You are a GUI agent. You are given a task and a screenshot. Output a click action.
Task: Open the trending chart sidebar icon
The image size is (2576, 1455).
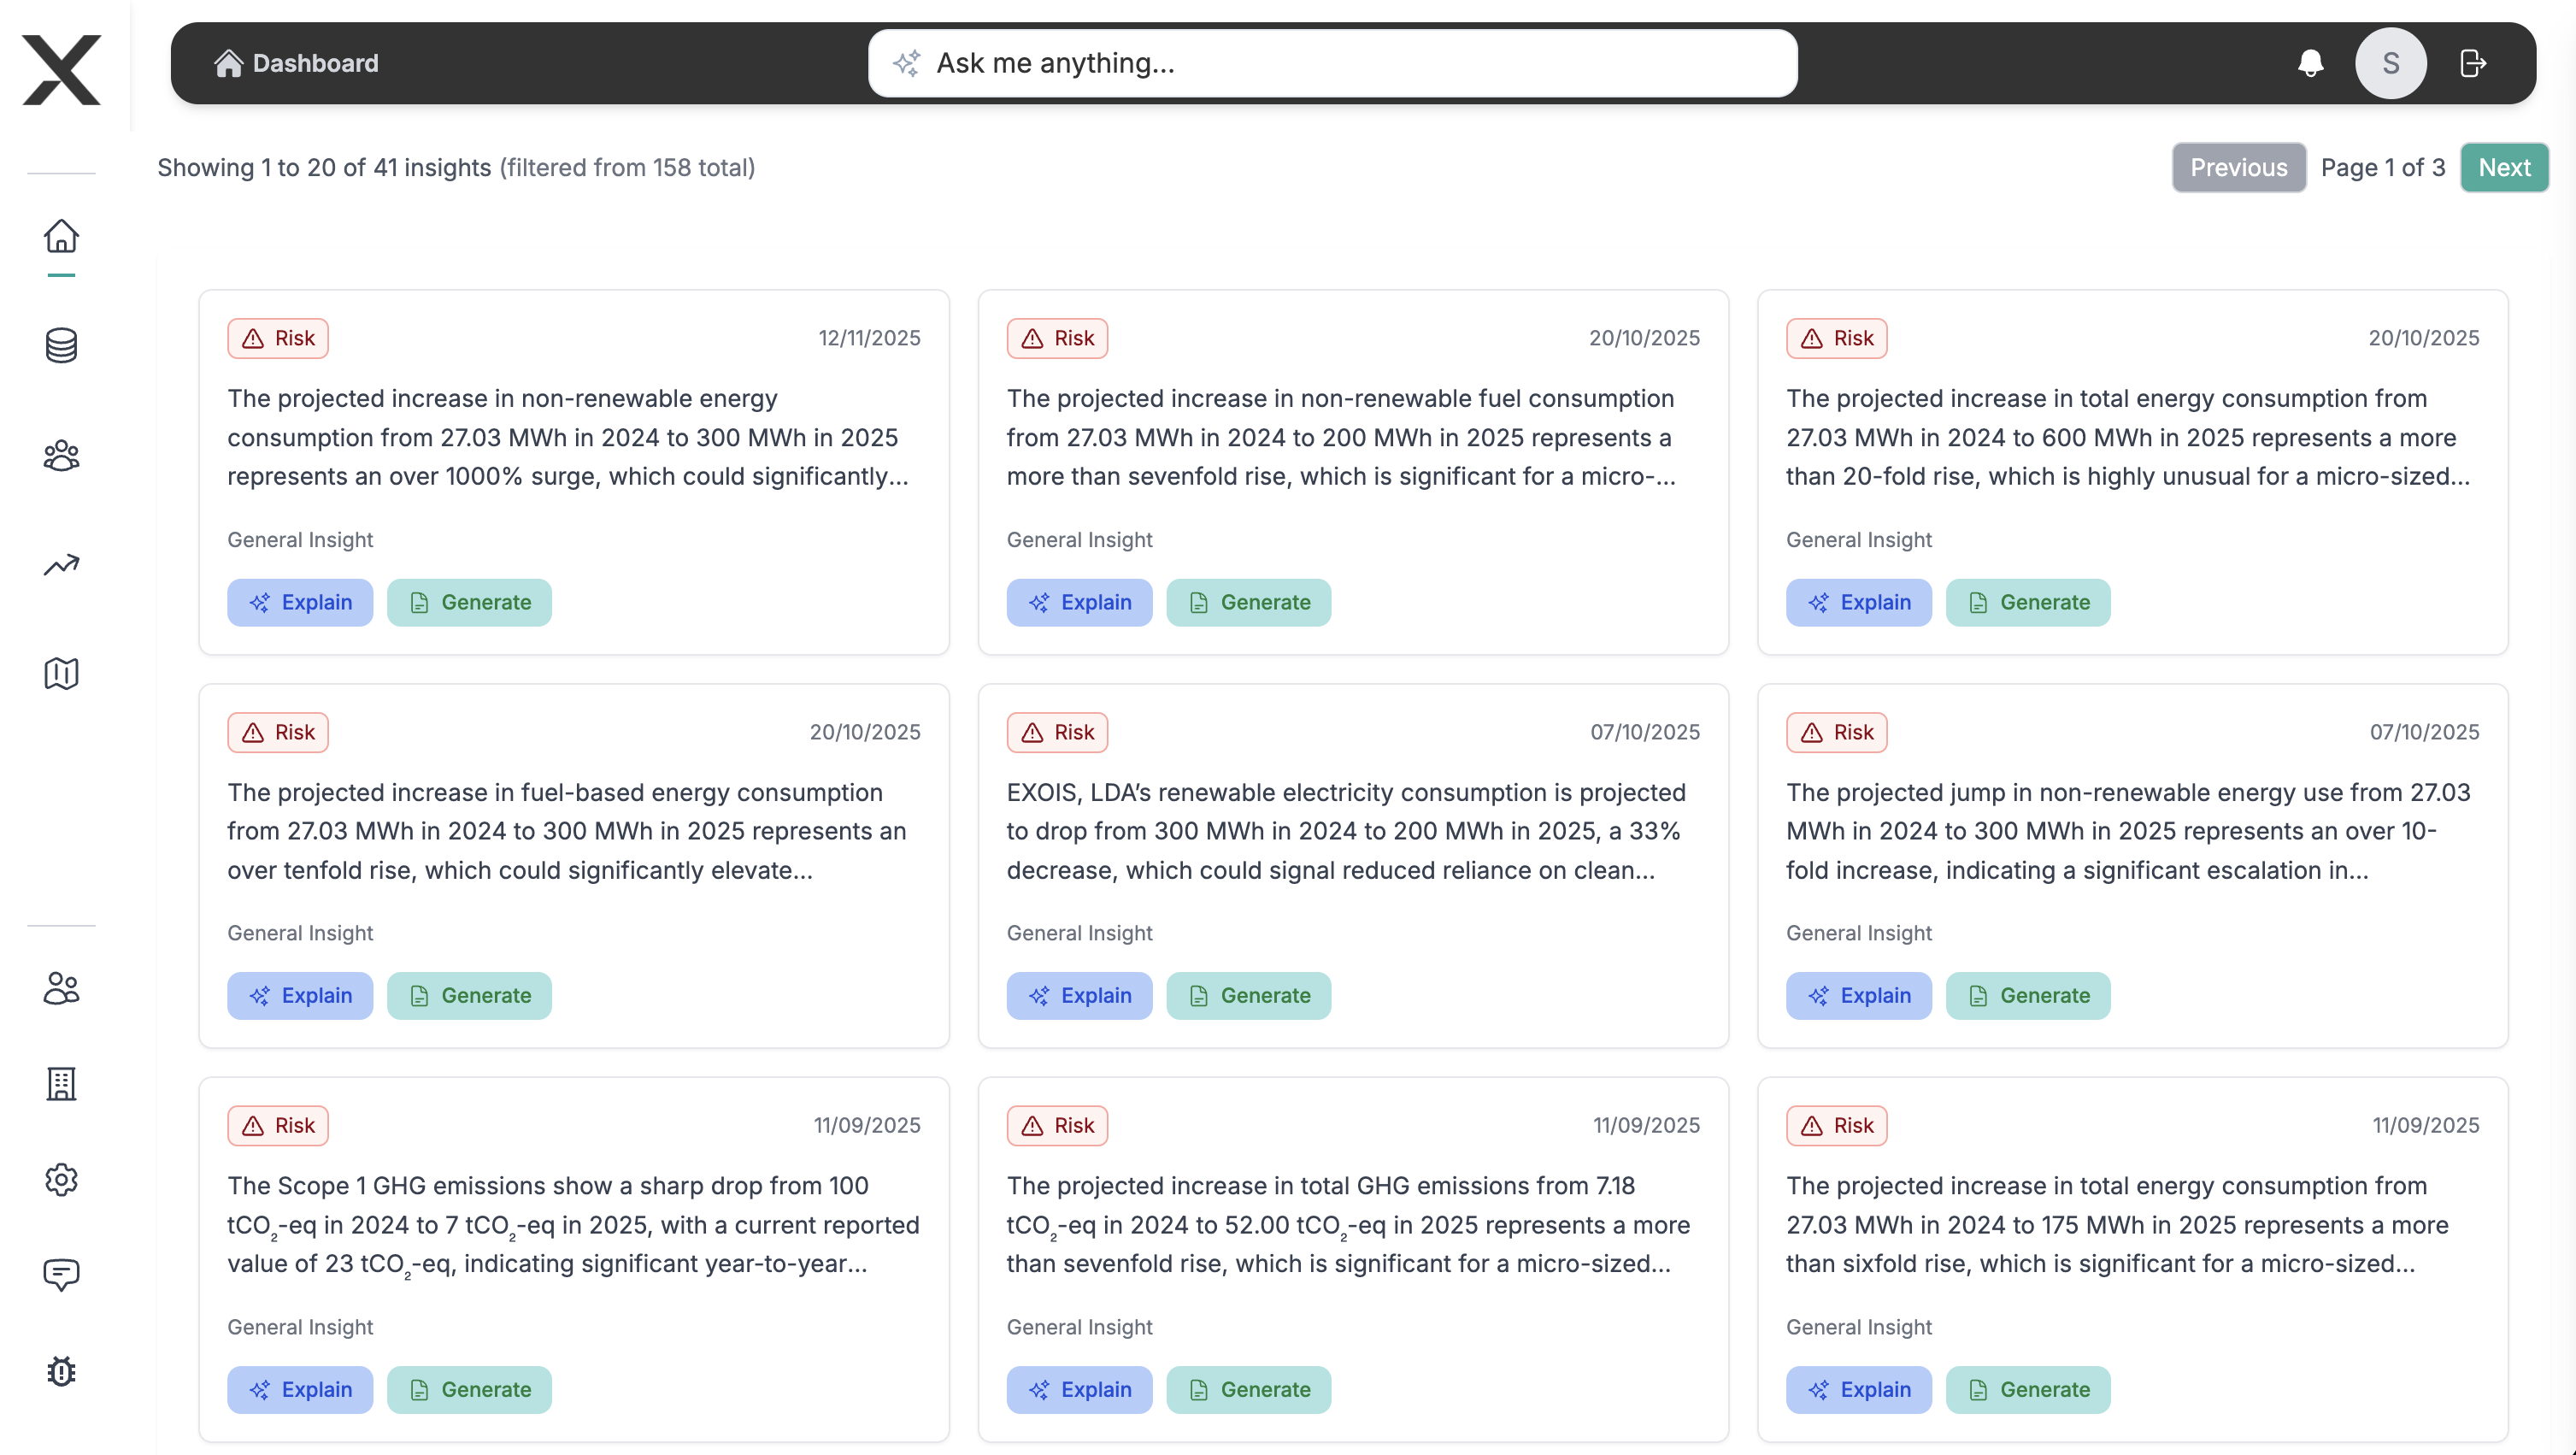[x=61, y=565]
